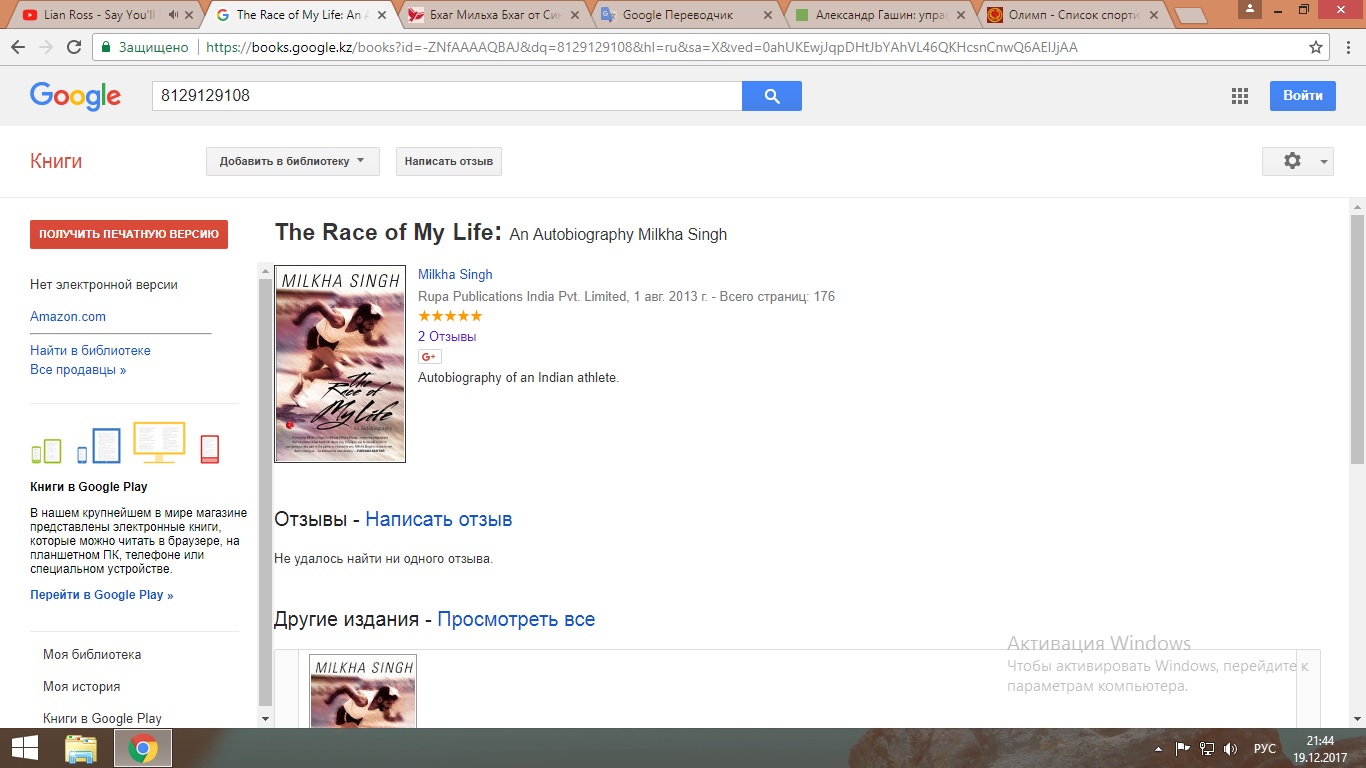This screenshot has width=1366, height=768.
Task: Close the Google Переводчик tab
Action: coord(768,15)
